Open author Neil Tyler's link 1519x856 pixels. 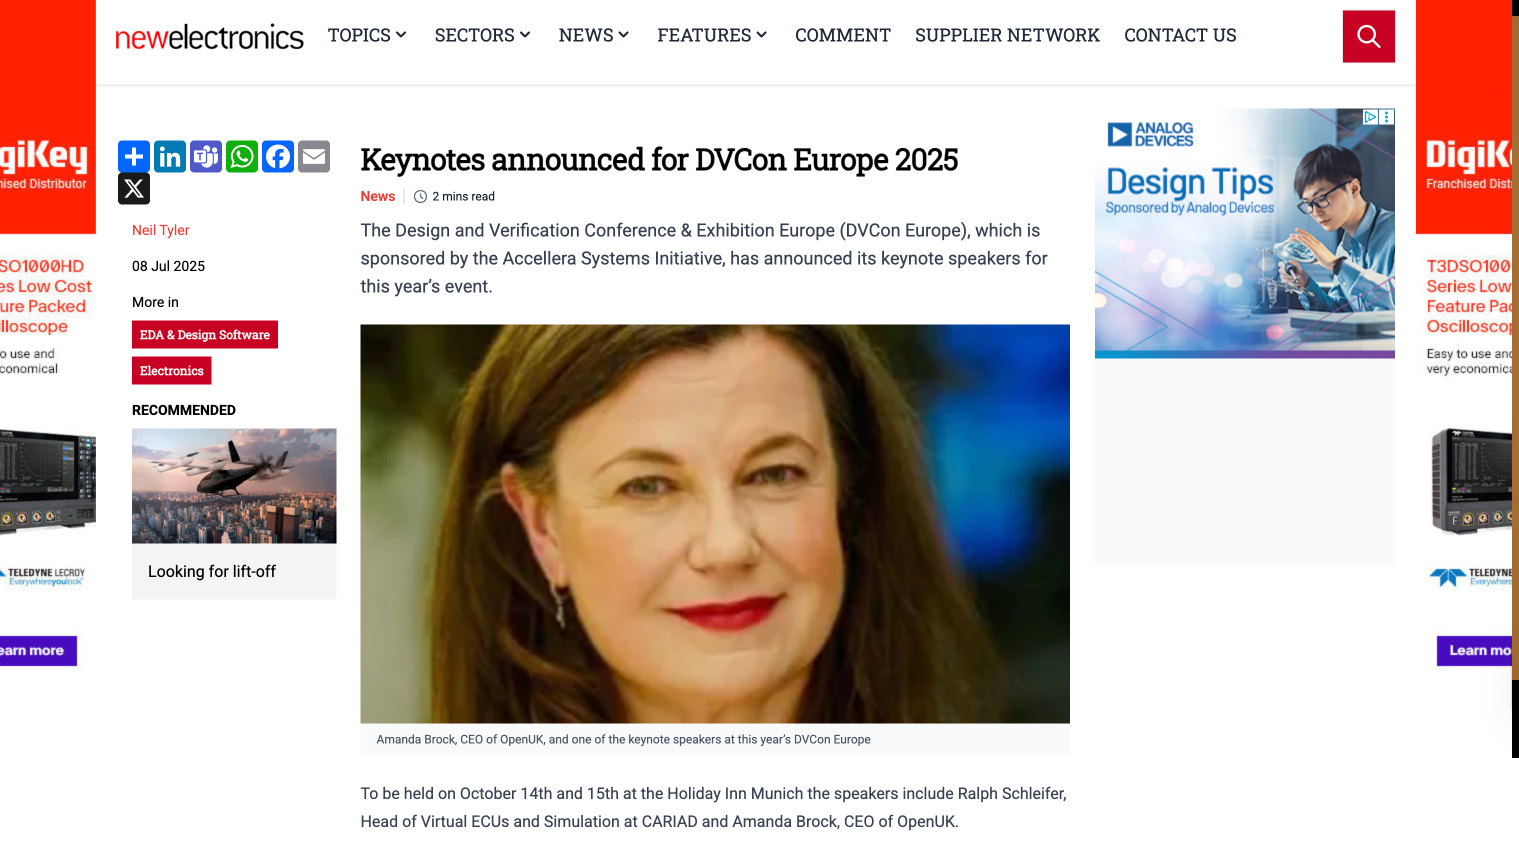click(x=161, y=230)
